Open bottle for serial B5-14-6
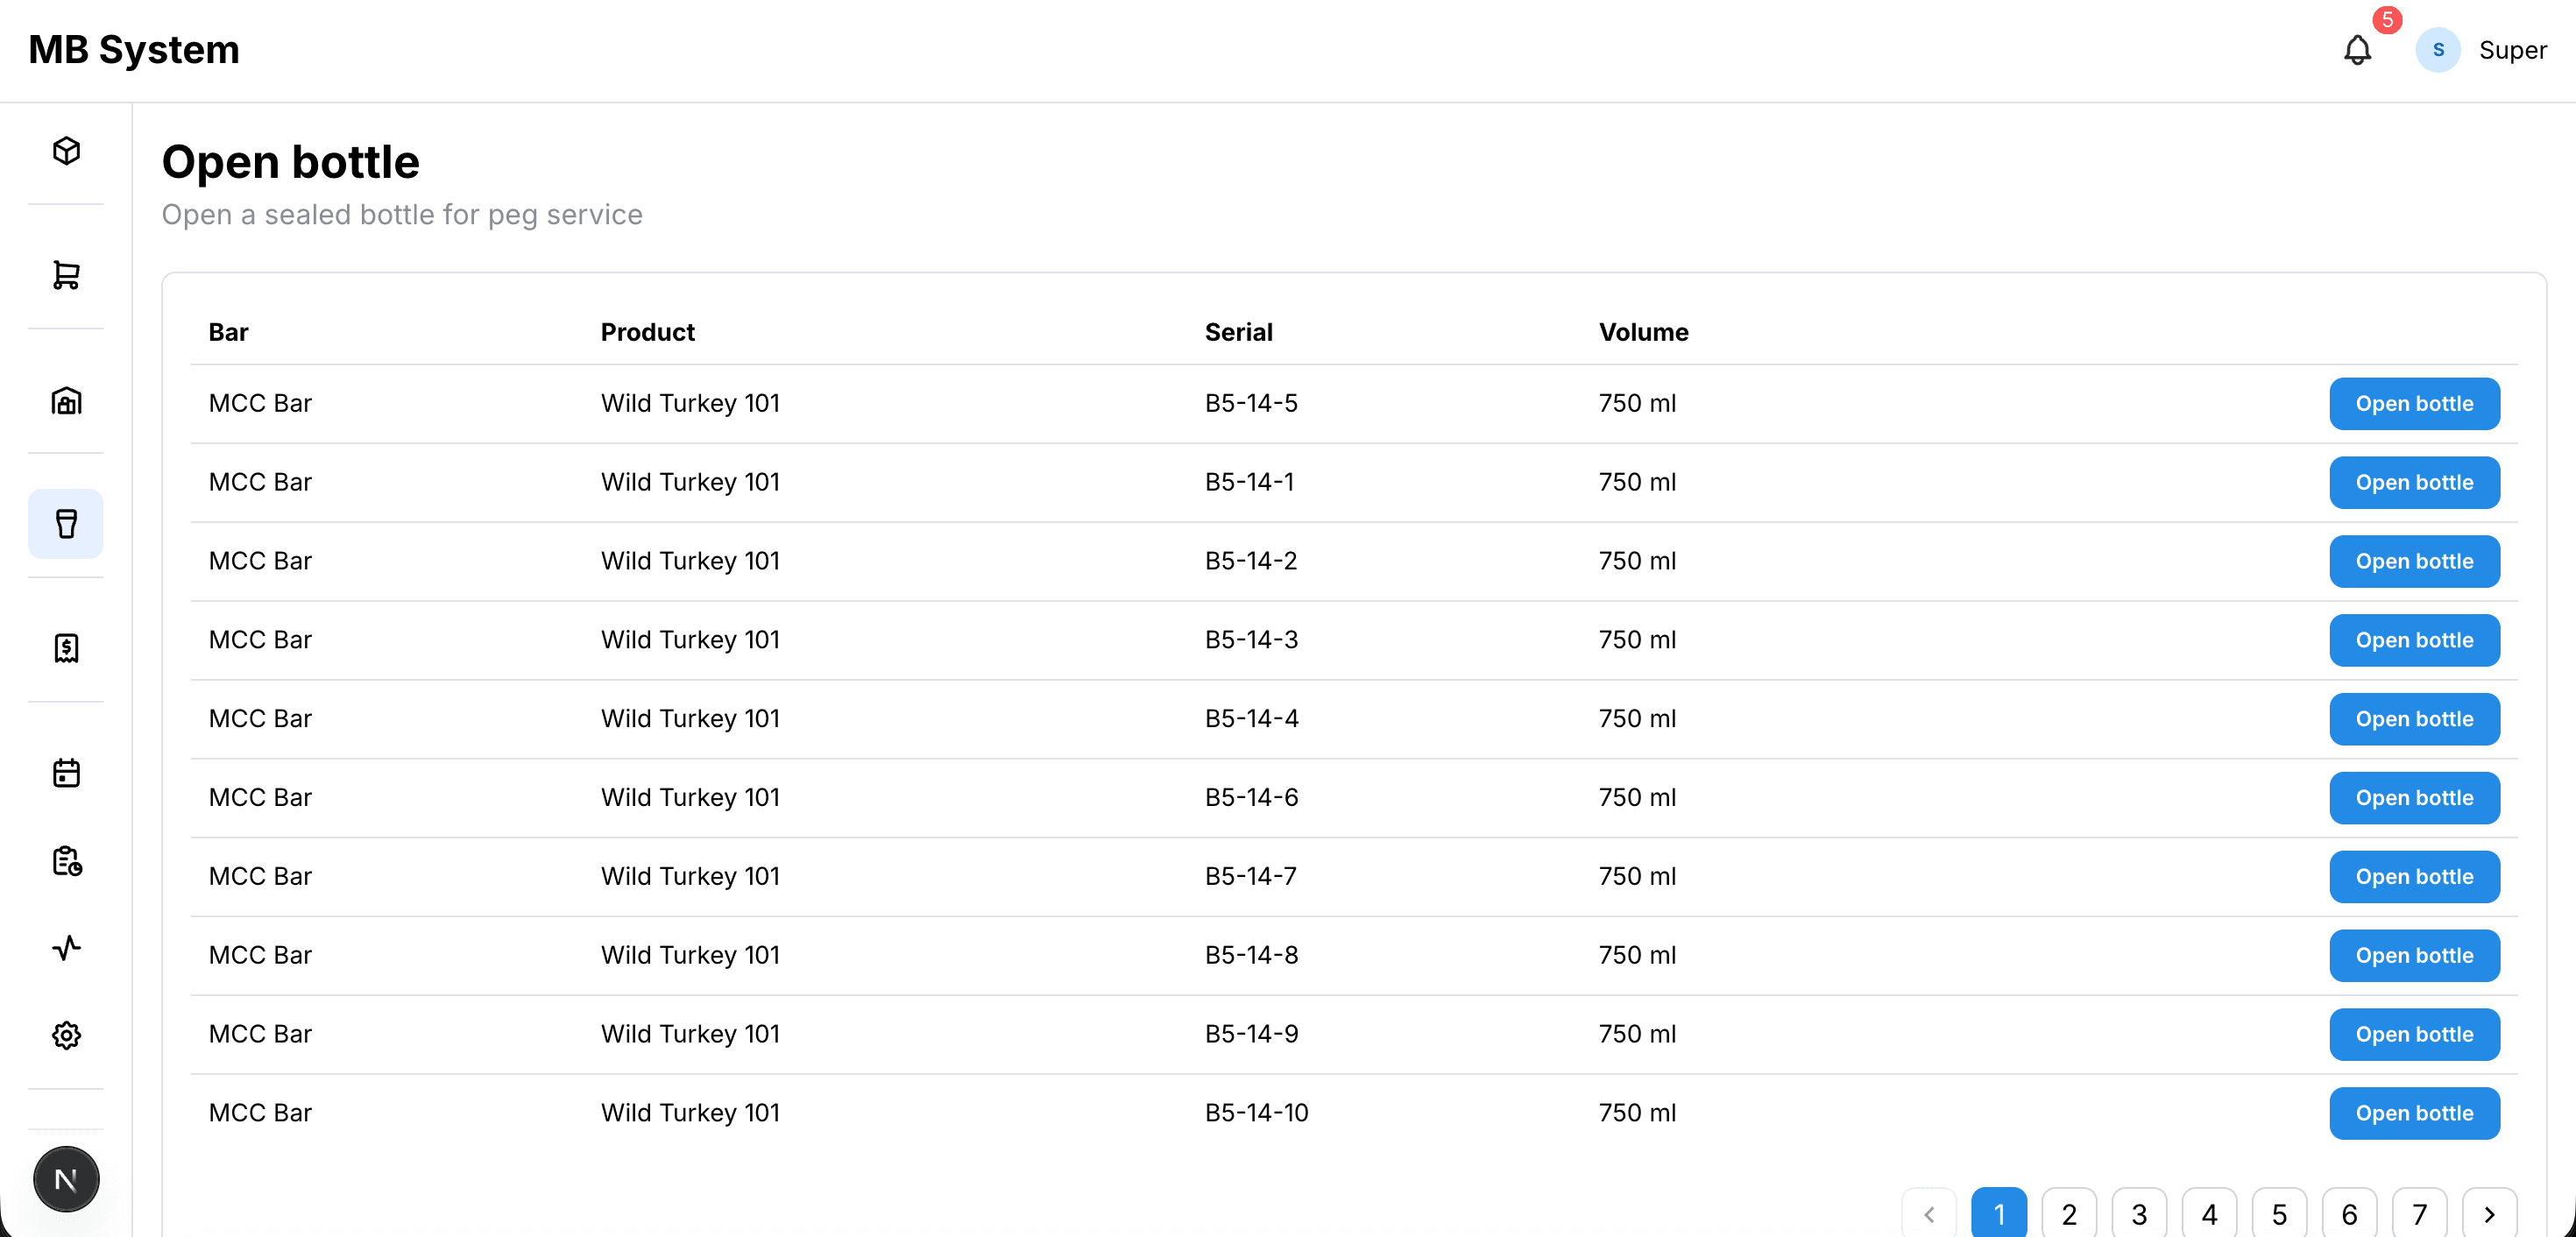The width and height of the screenshot is (2576, 1237). pos(2414,798)
